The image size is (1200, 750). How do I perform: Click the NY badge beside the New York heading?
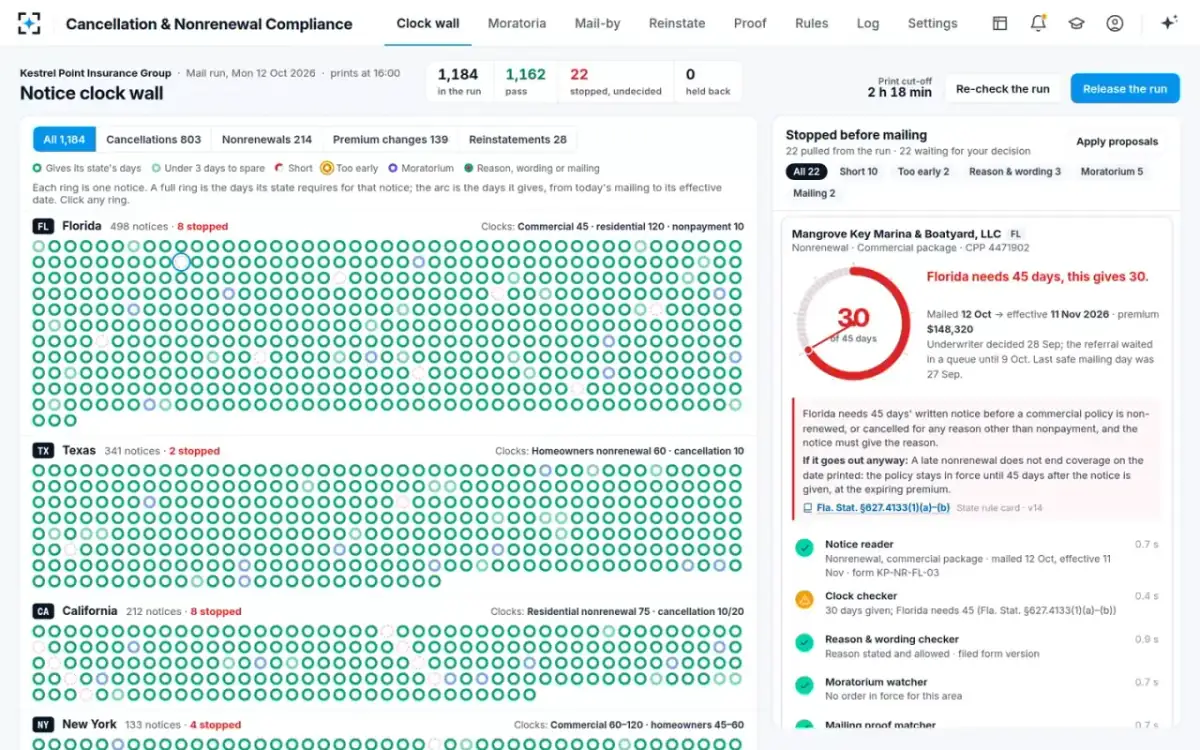pos(43,724)
